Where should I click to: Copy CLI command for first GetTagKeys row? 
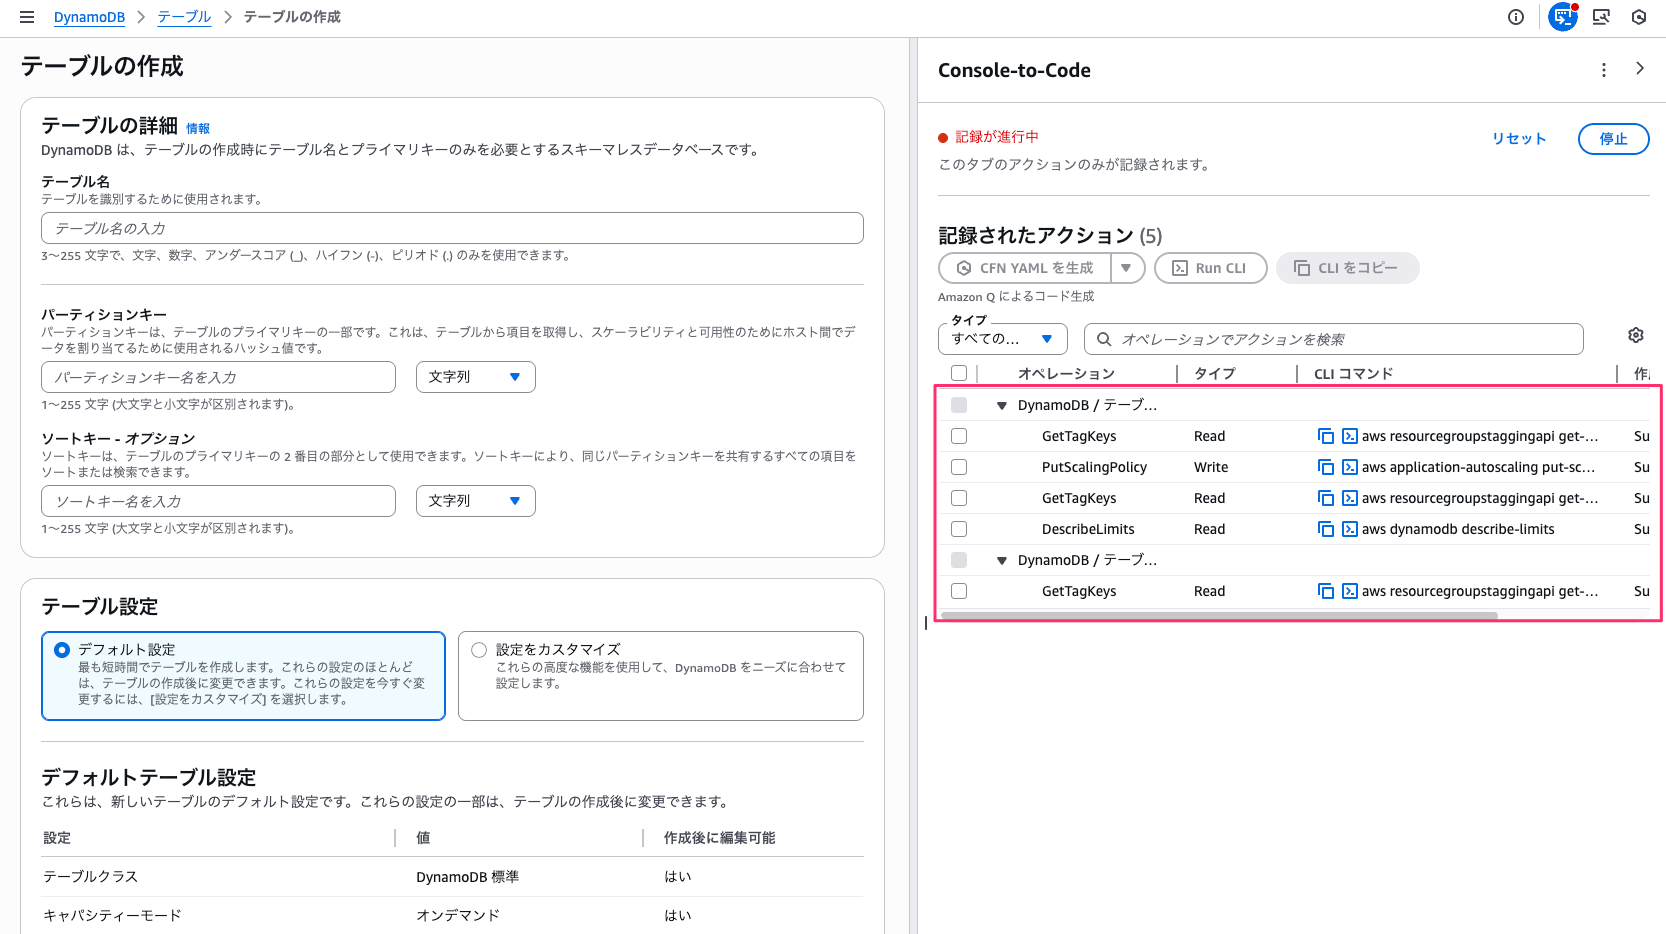coord(1326,436)
